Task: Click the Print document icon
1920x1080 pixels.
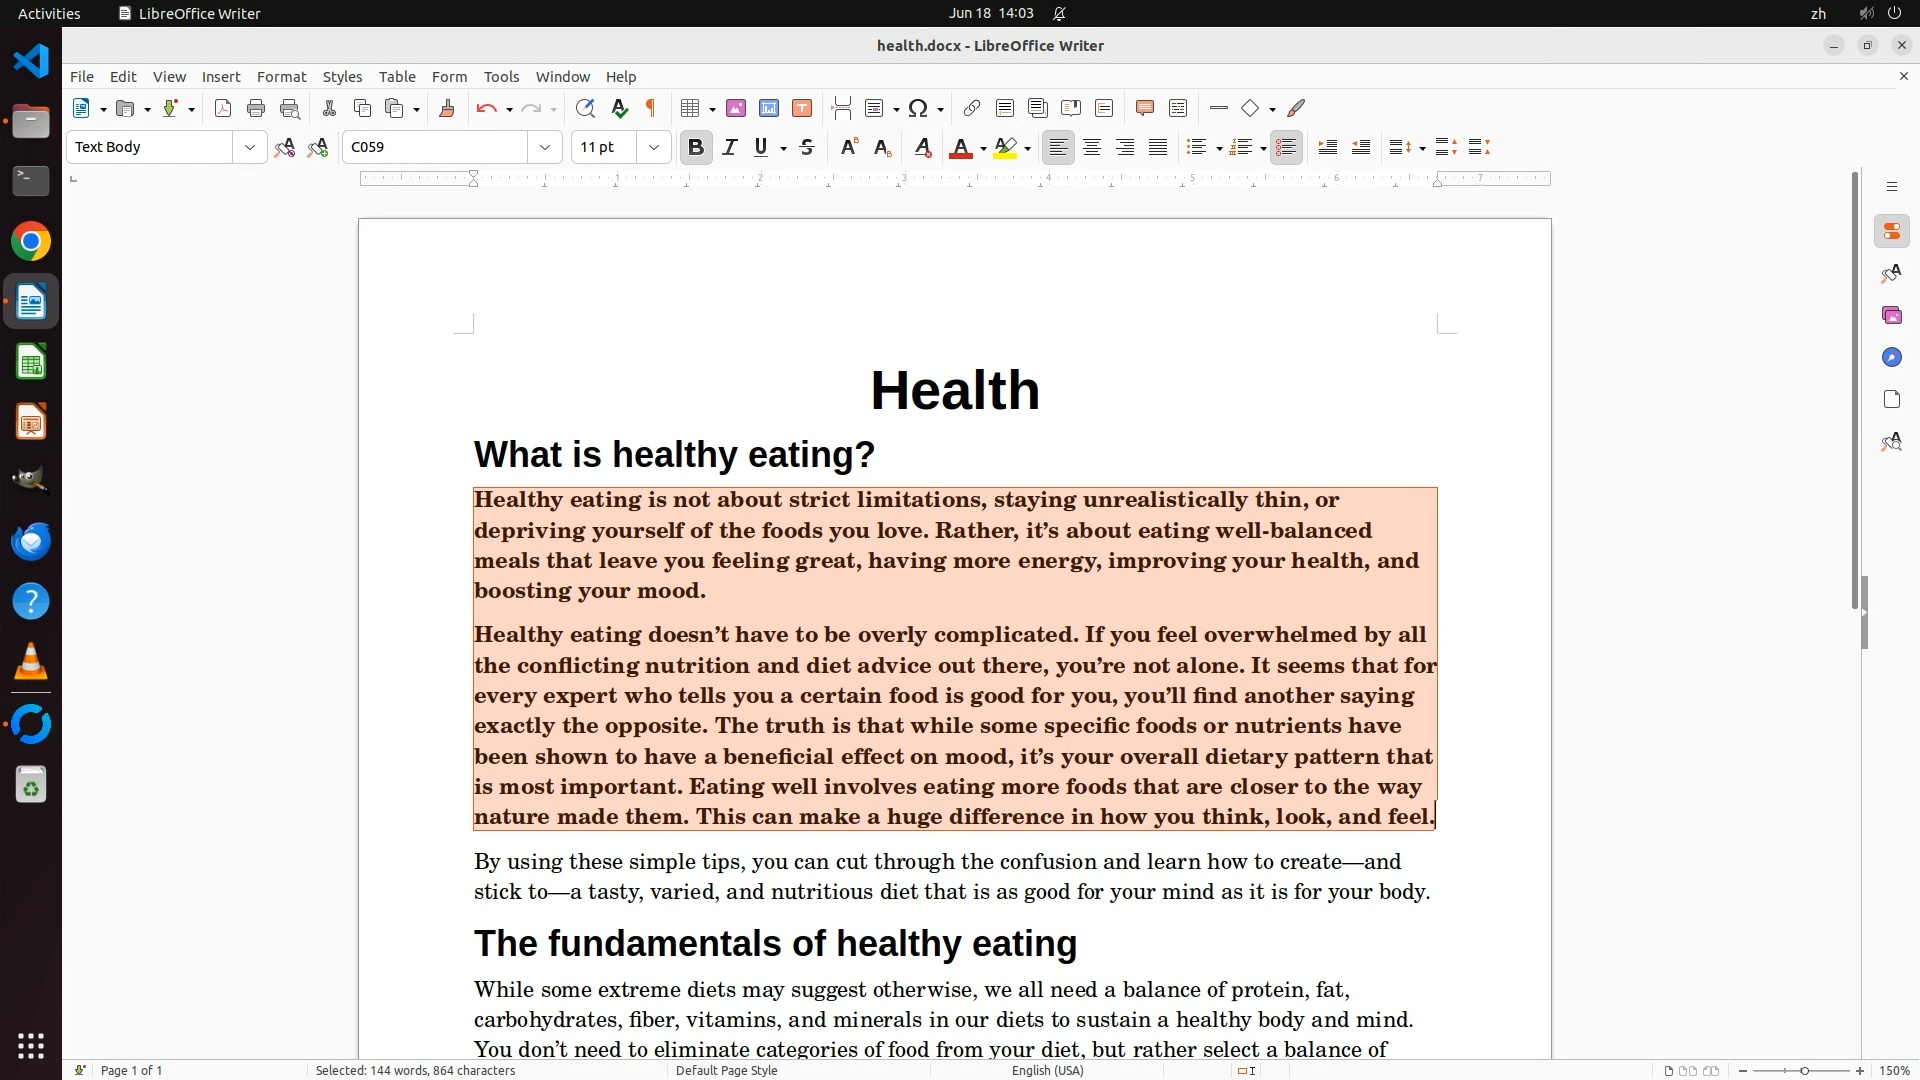Action: pyautogui.click(x=256, y=109)
